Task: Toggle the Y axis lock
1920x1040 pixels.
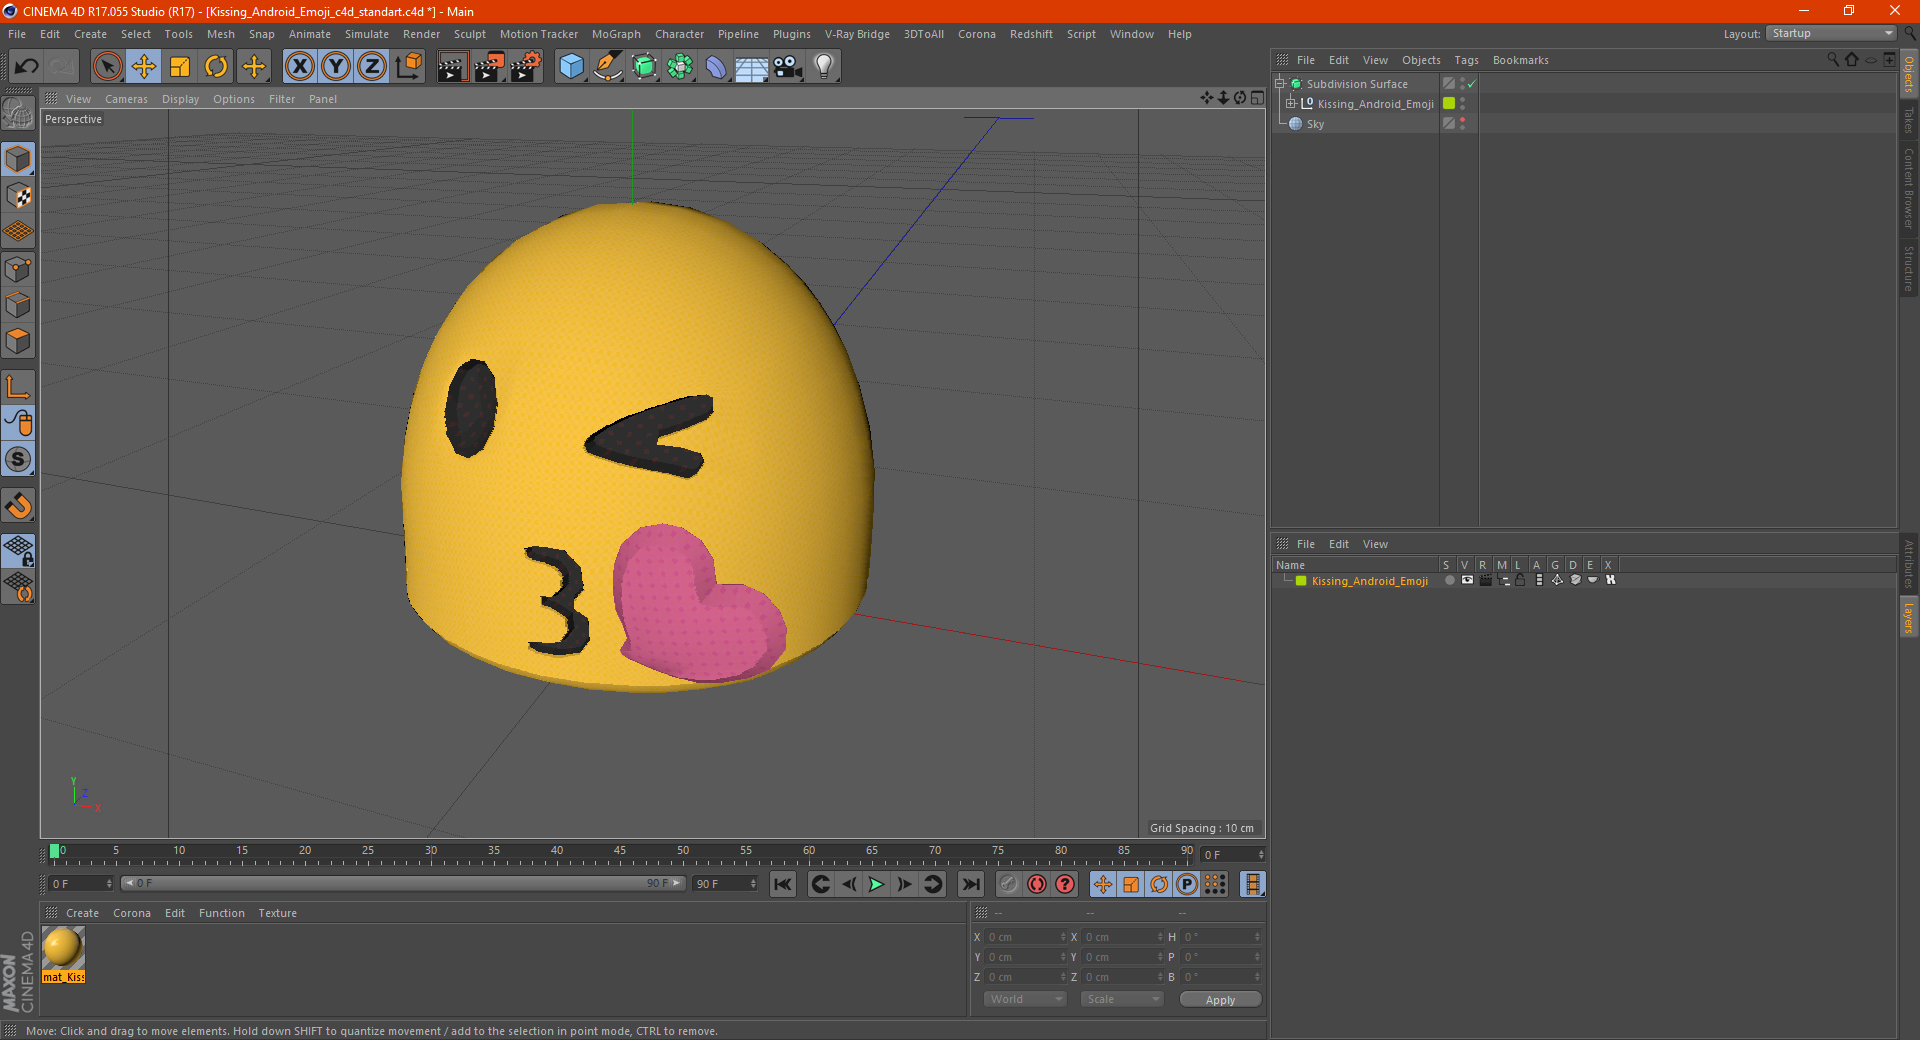Action: pyautogui.click(x=336, y=66)
